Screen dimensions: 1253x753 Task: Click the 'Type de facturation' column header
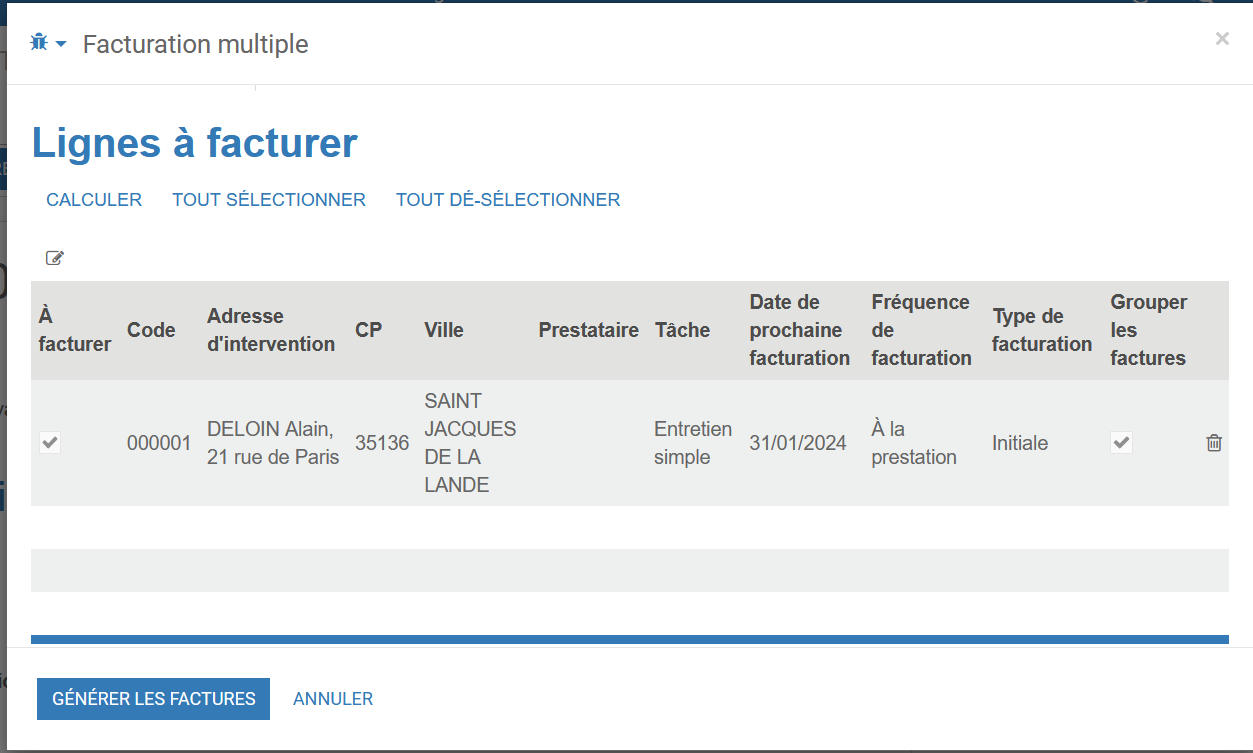coord(1042,330)
